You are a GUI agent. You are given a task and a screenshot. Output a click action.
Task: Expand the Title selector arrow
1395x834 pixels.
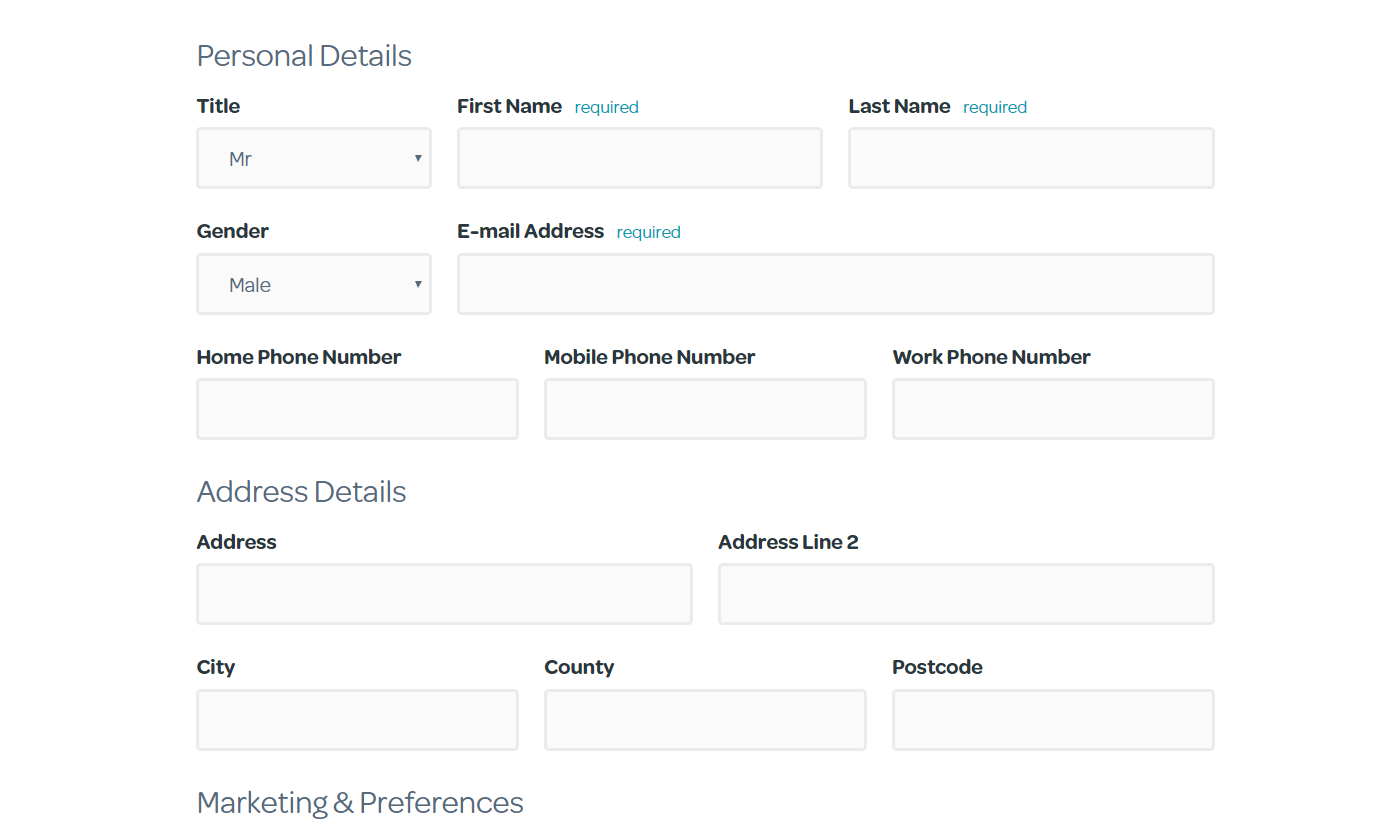click(417, 158)
